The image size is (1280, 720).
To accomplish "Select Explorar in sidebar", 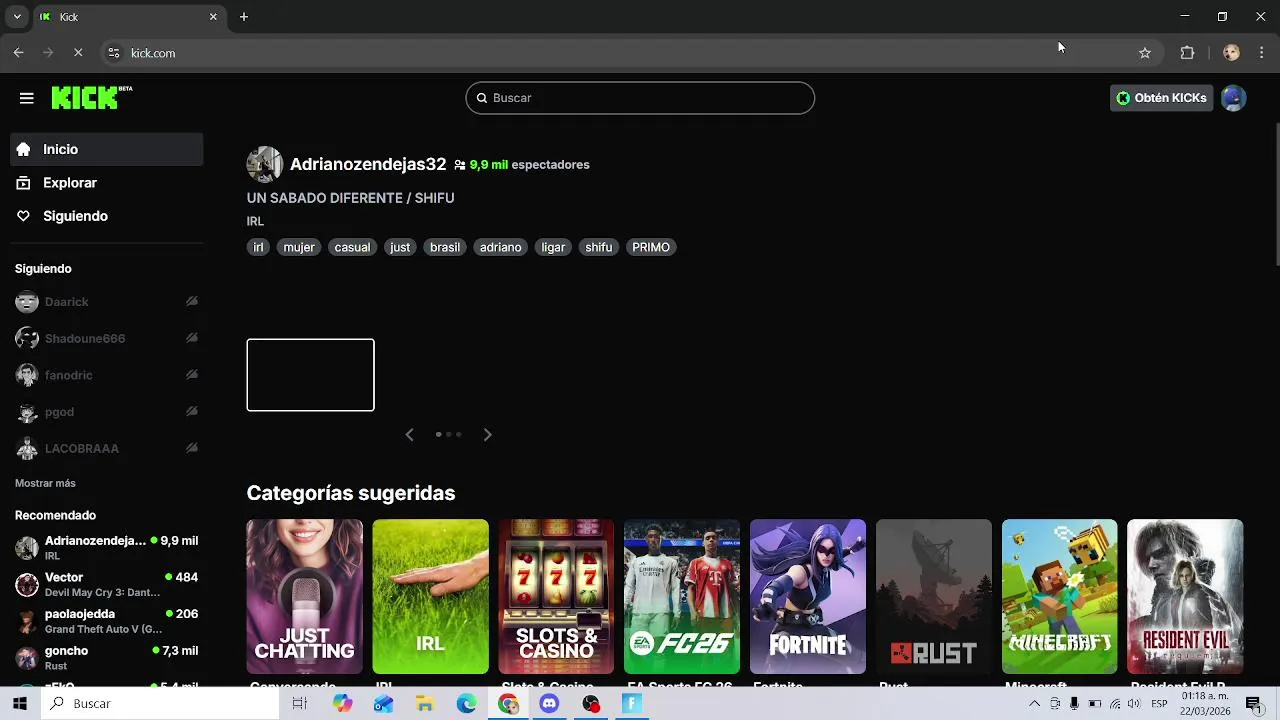I will coord(107,183).
